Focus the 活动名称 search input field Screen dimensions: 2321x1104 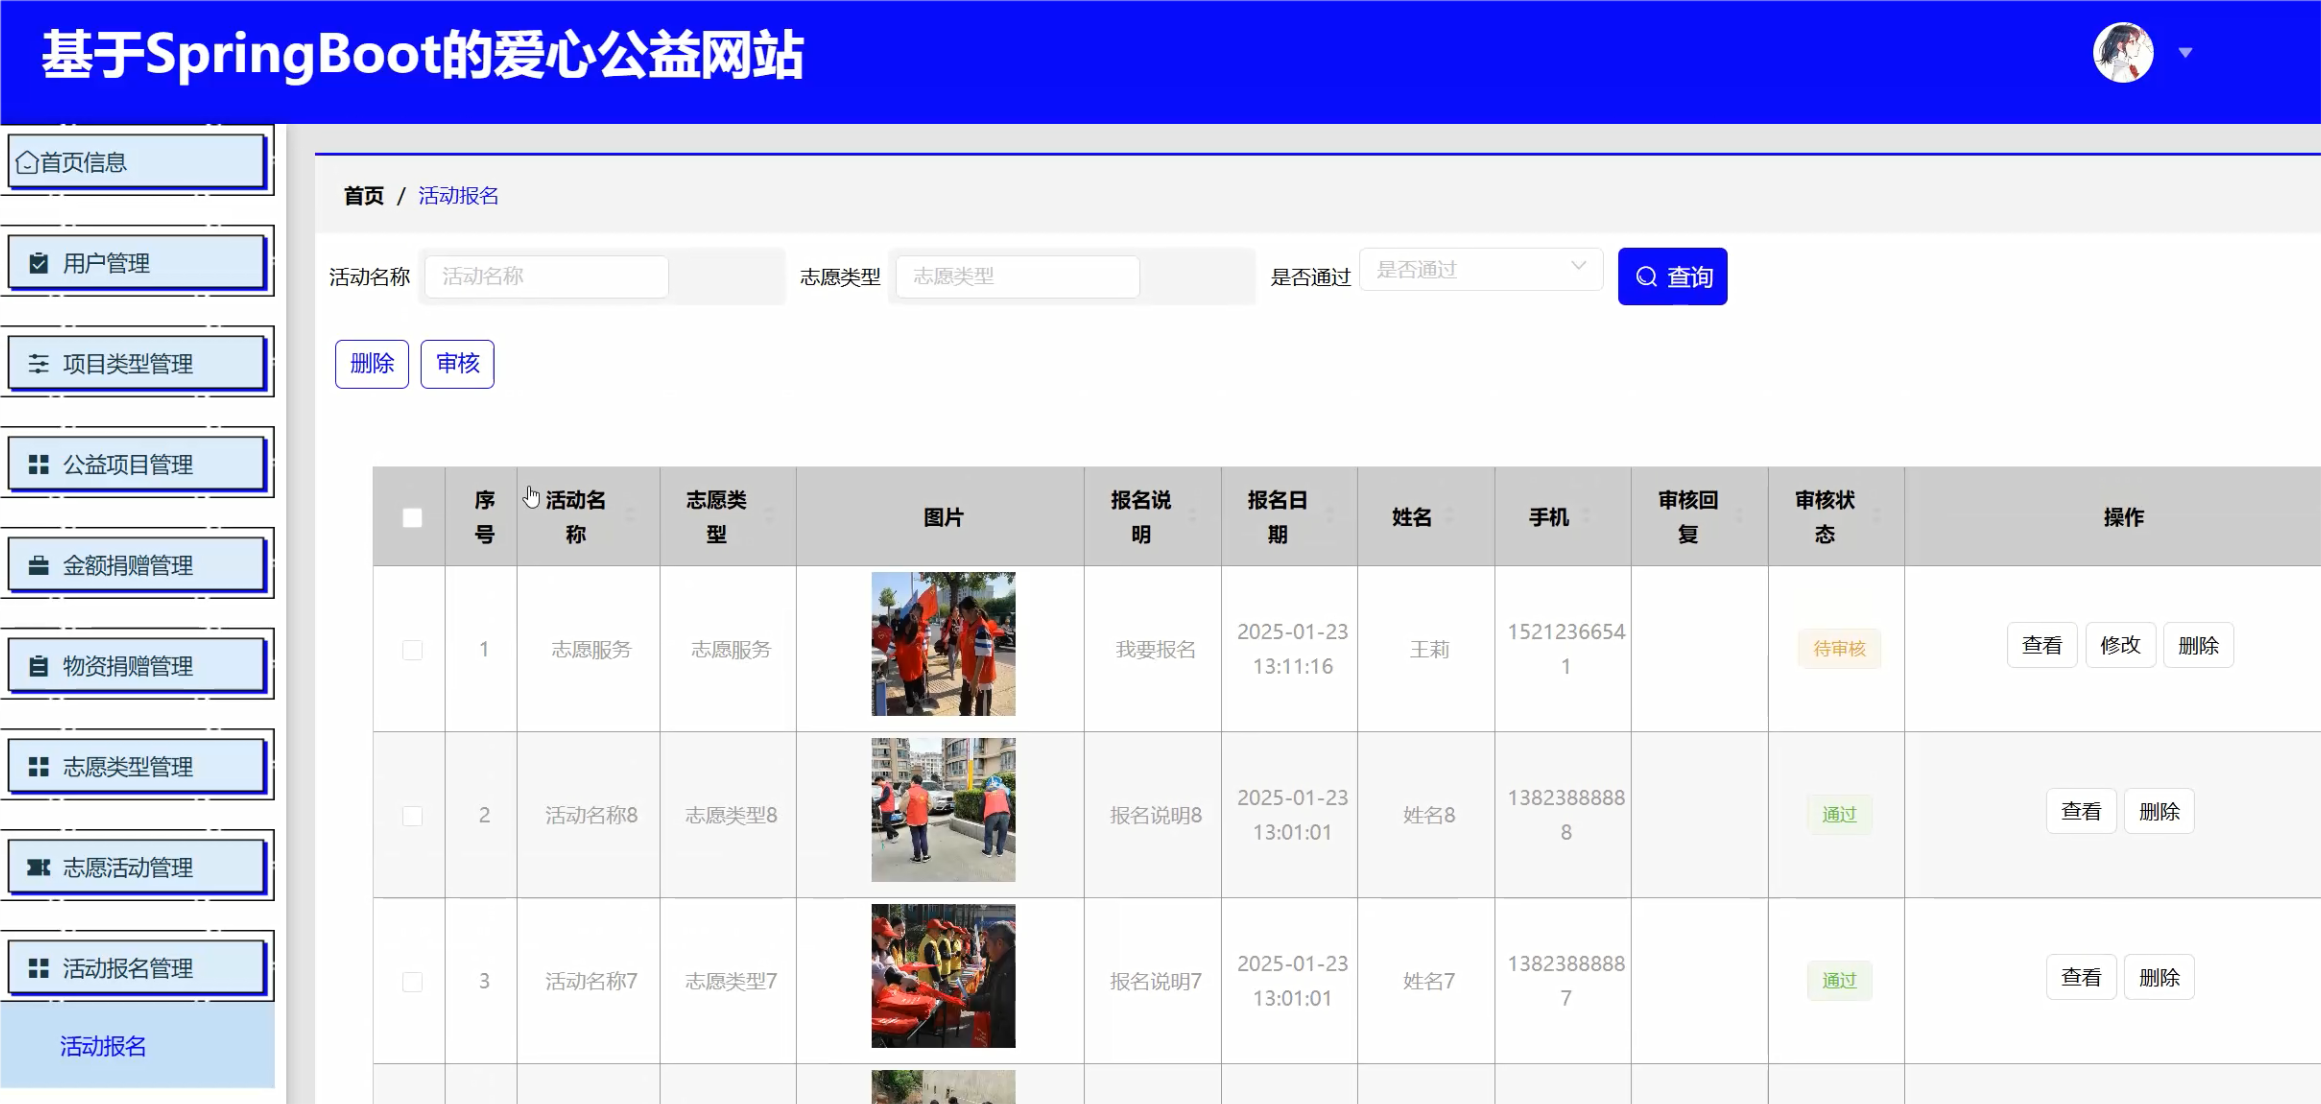(546, 276)
